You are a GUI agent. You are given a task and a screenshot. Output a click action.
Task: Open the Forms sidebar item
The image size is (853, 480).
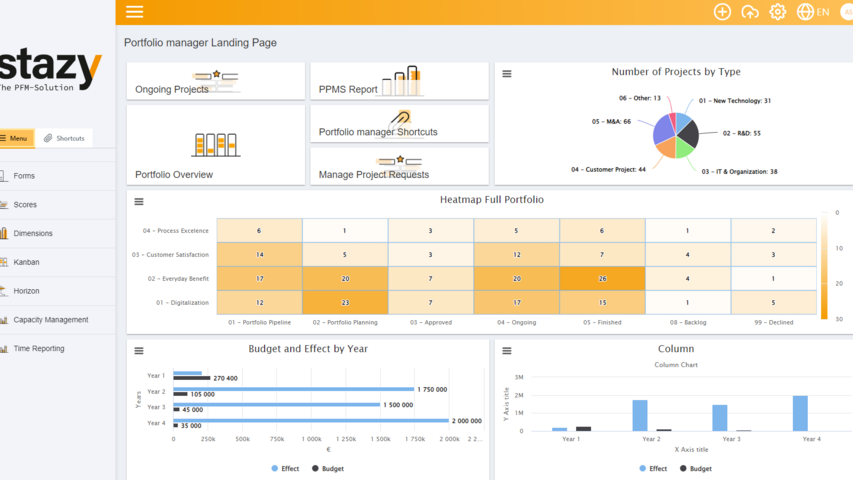coord(24,176)
